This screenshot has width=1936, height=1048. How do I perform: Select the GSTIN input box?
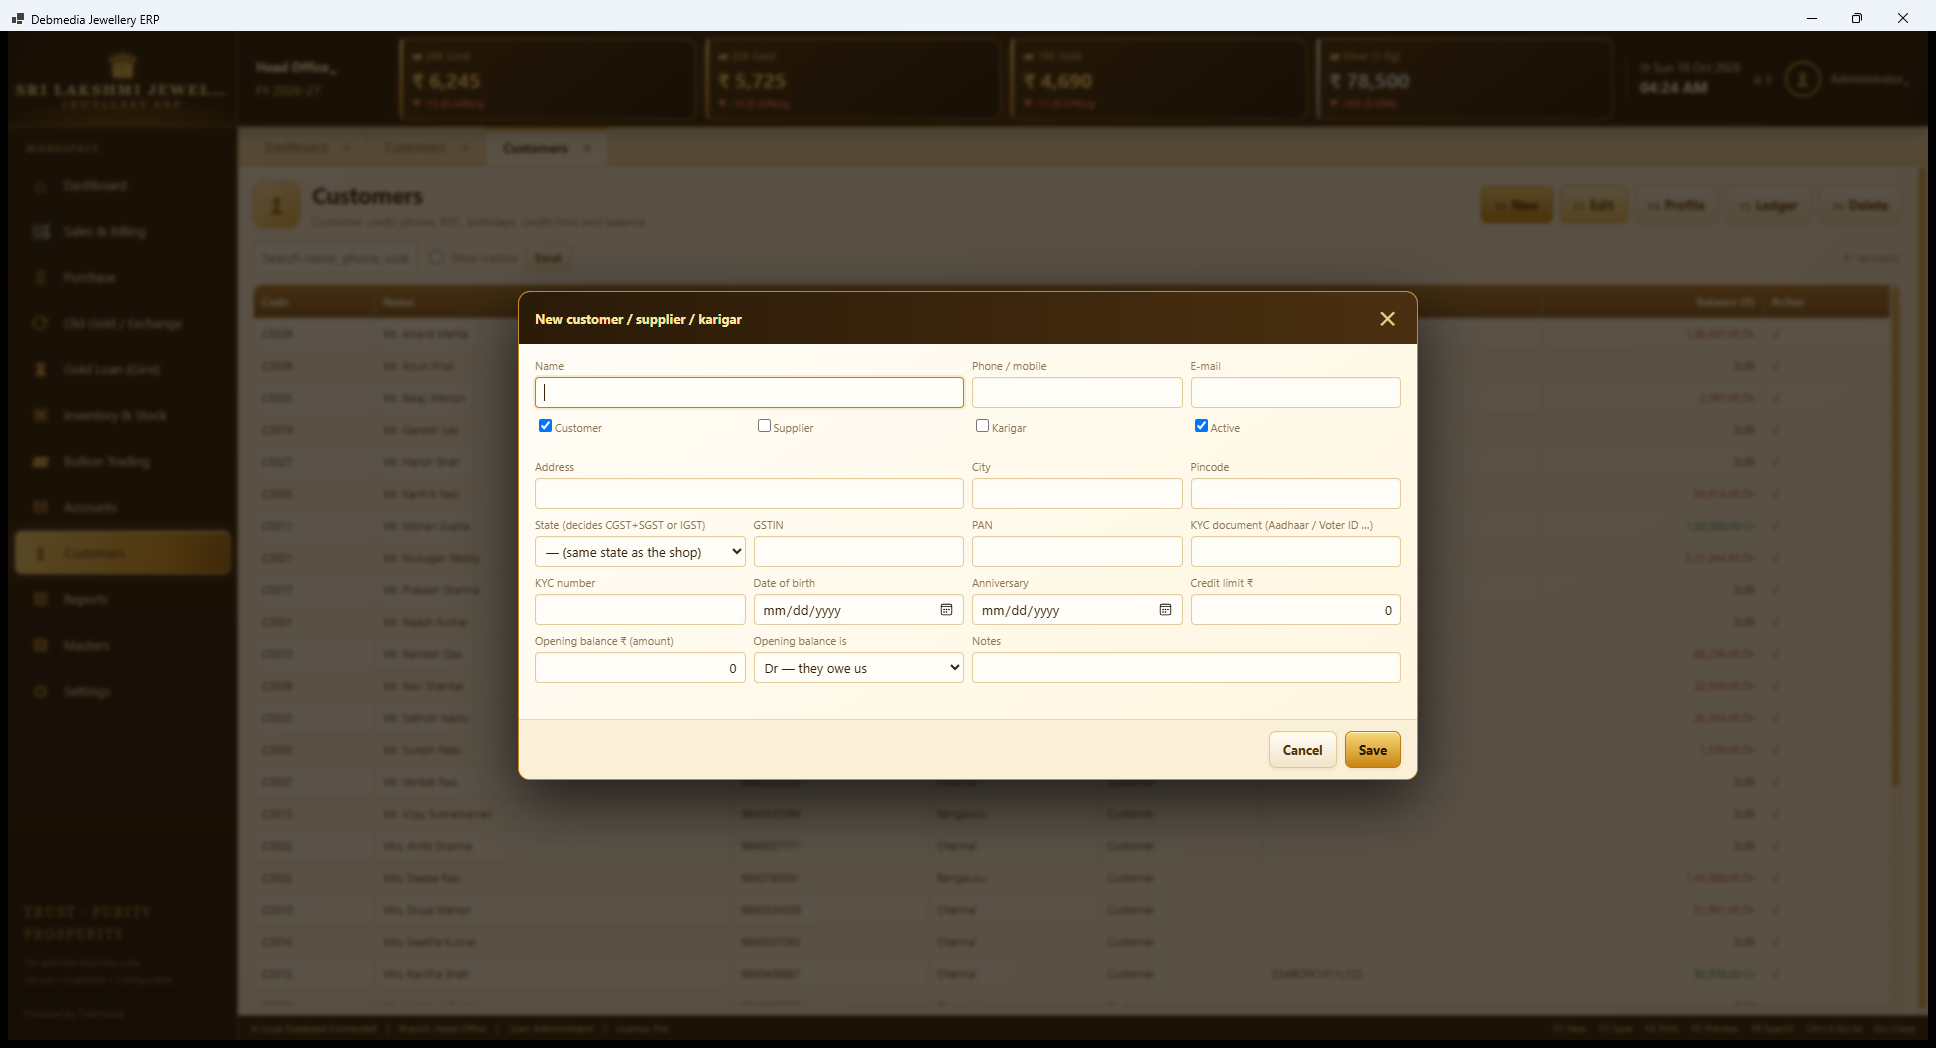(858, 552)
